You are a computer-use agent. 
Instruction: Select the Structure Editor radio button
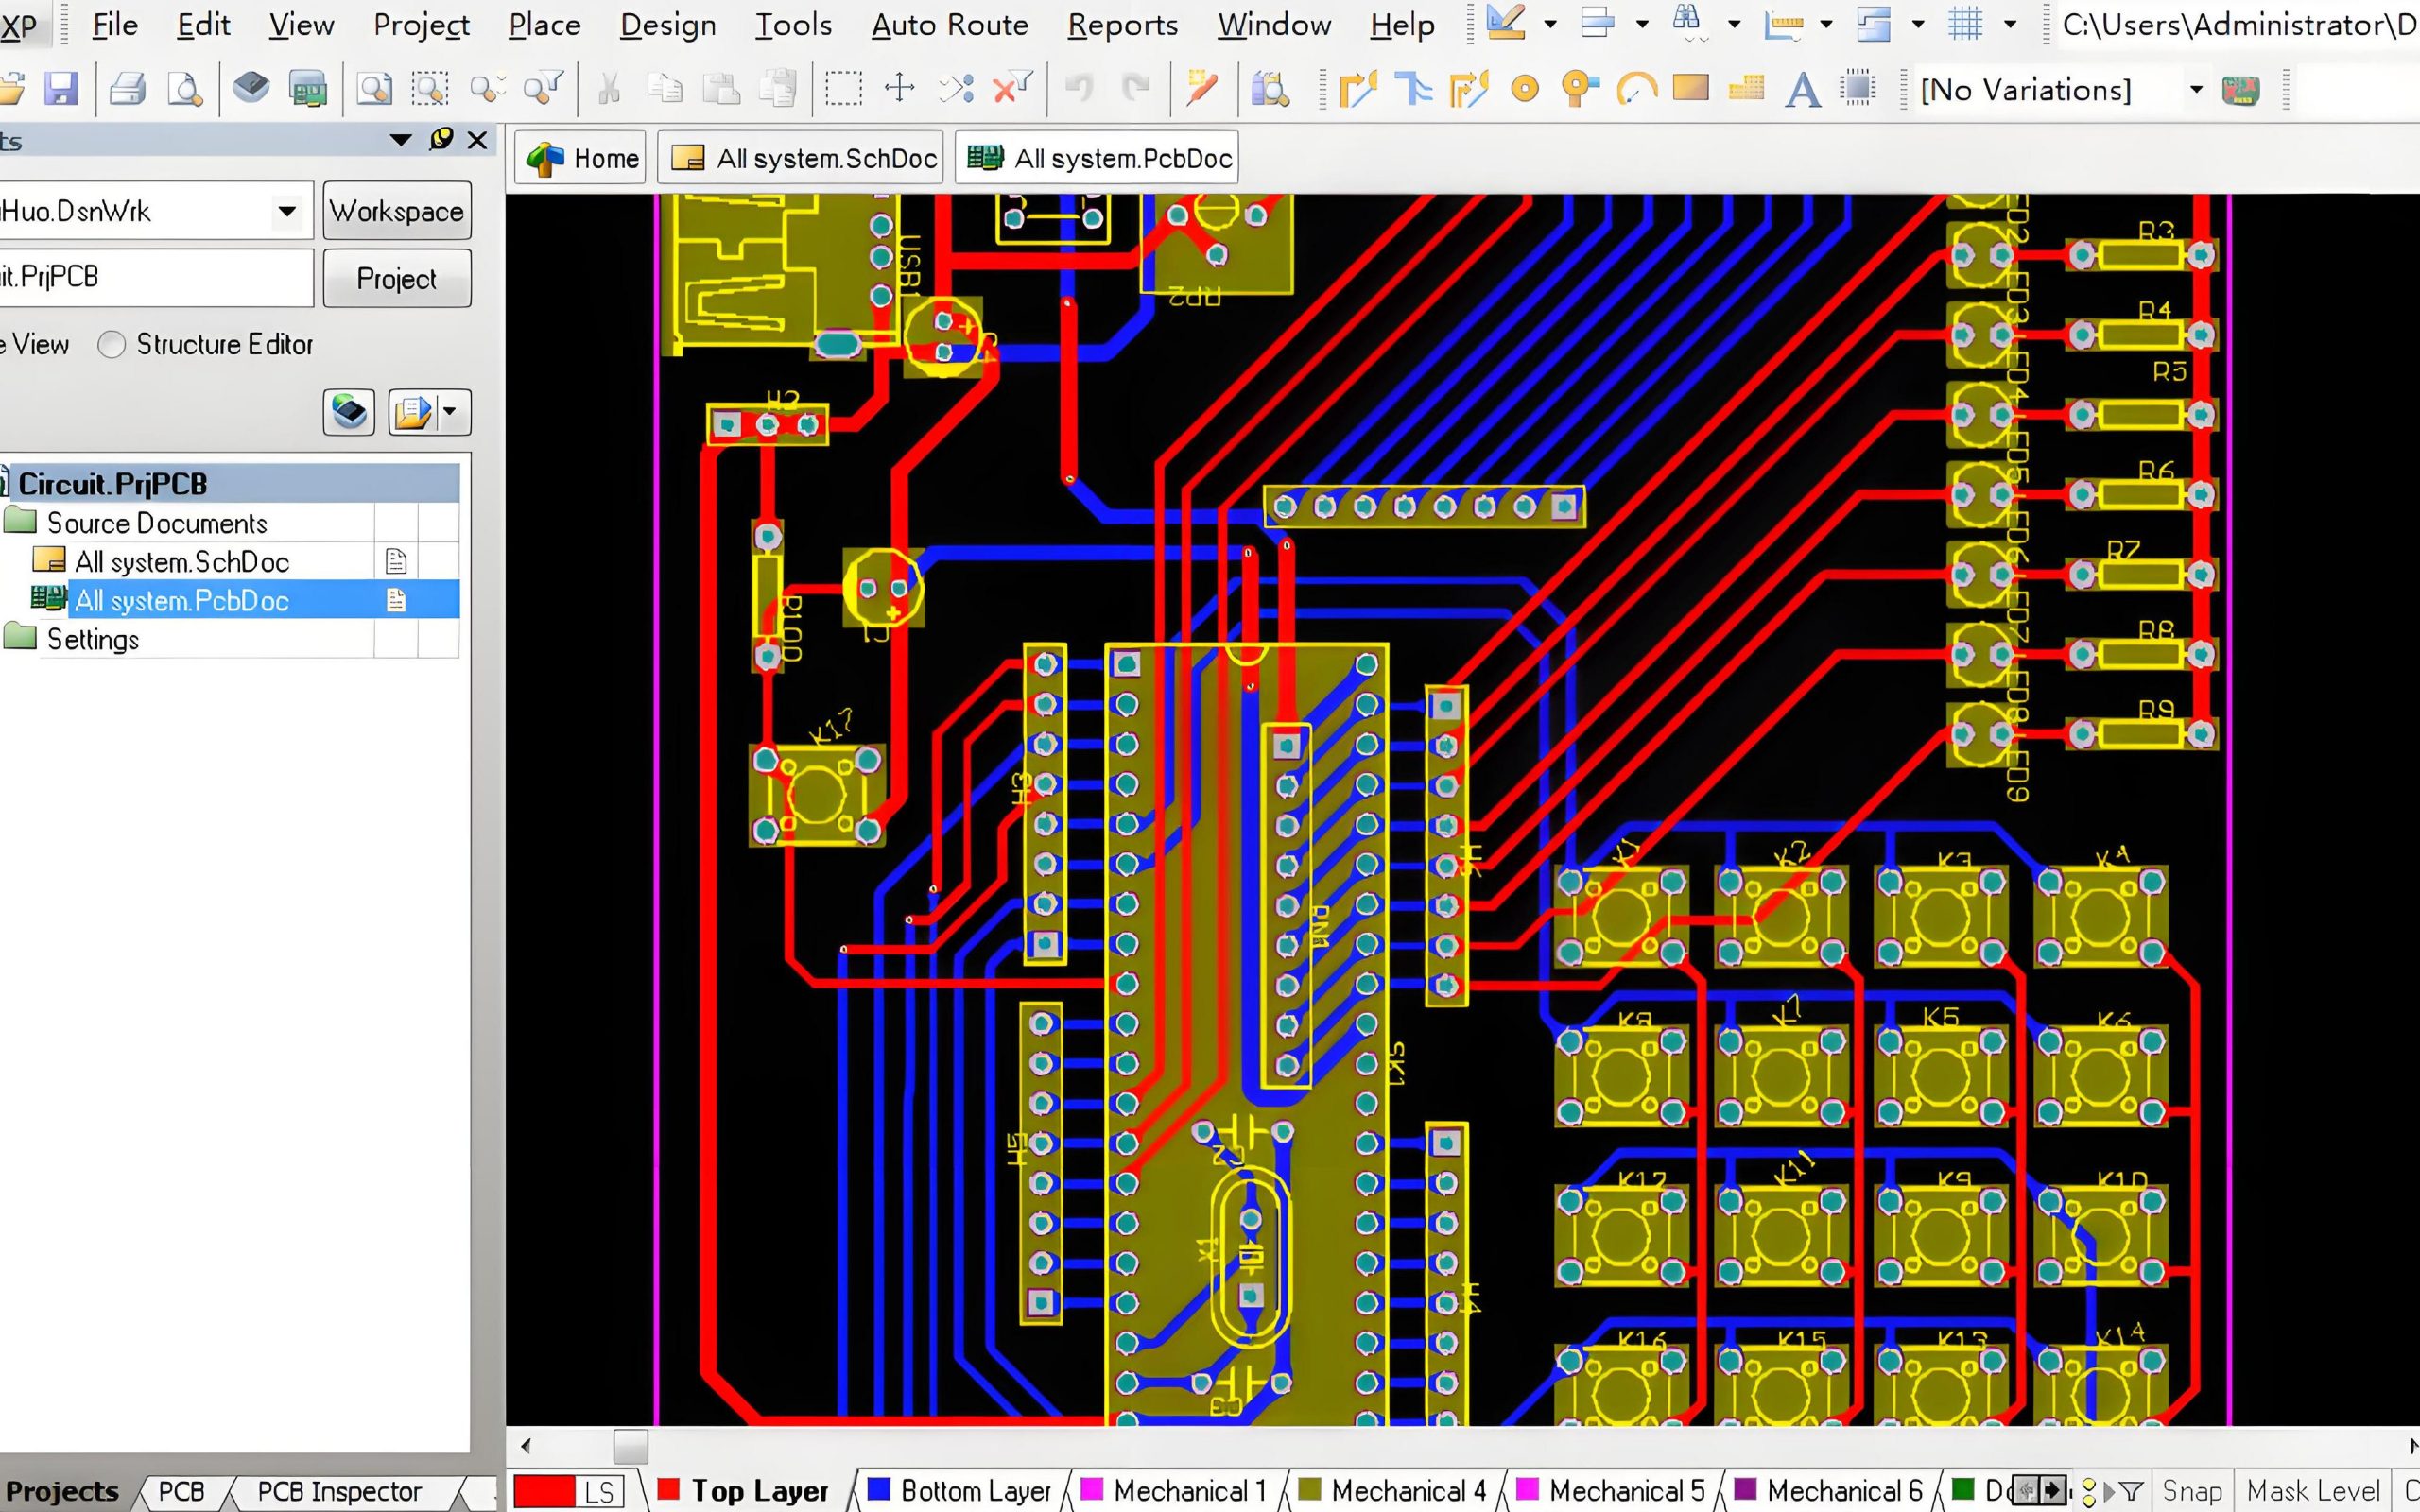tap(111, 345)
